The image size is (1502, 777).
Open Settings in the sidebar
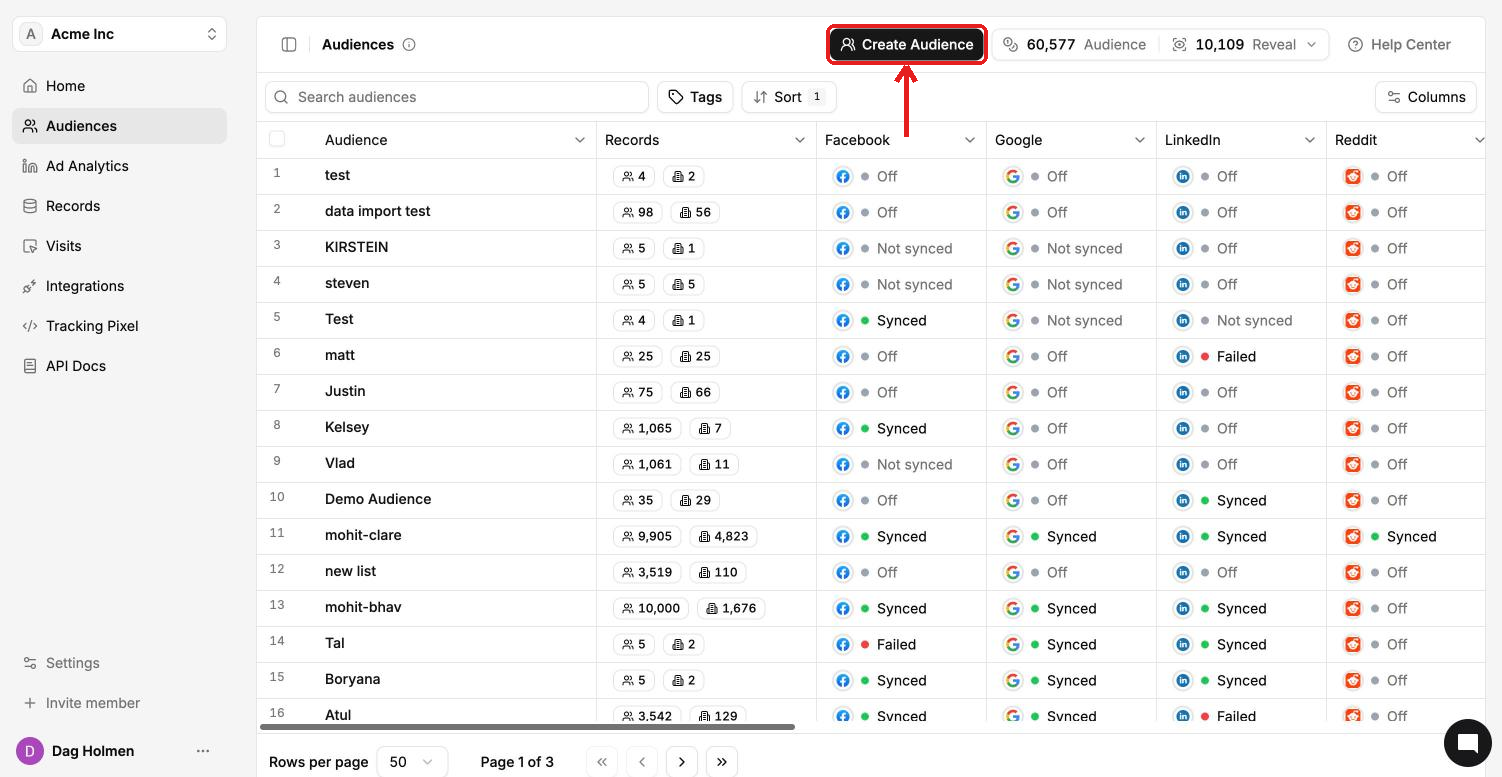point(120,663)
